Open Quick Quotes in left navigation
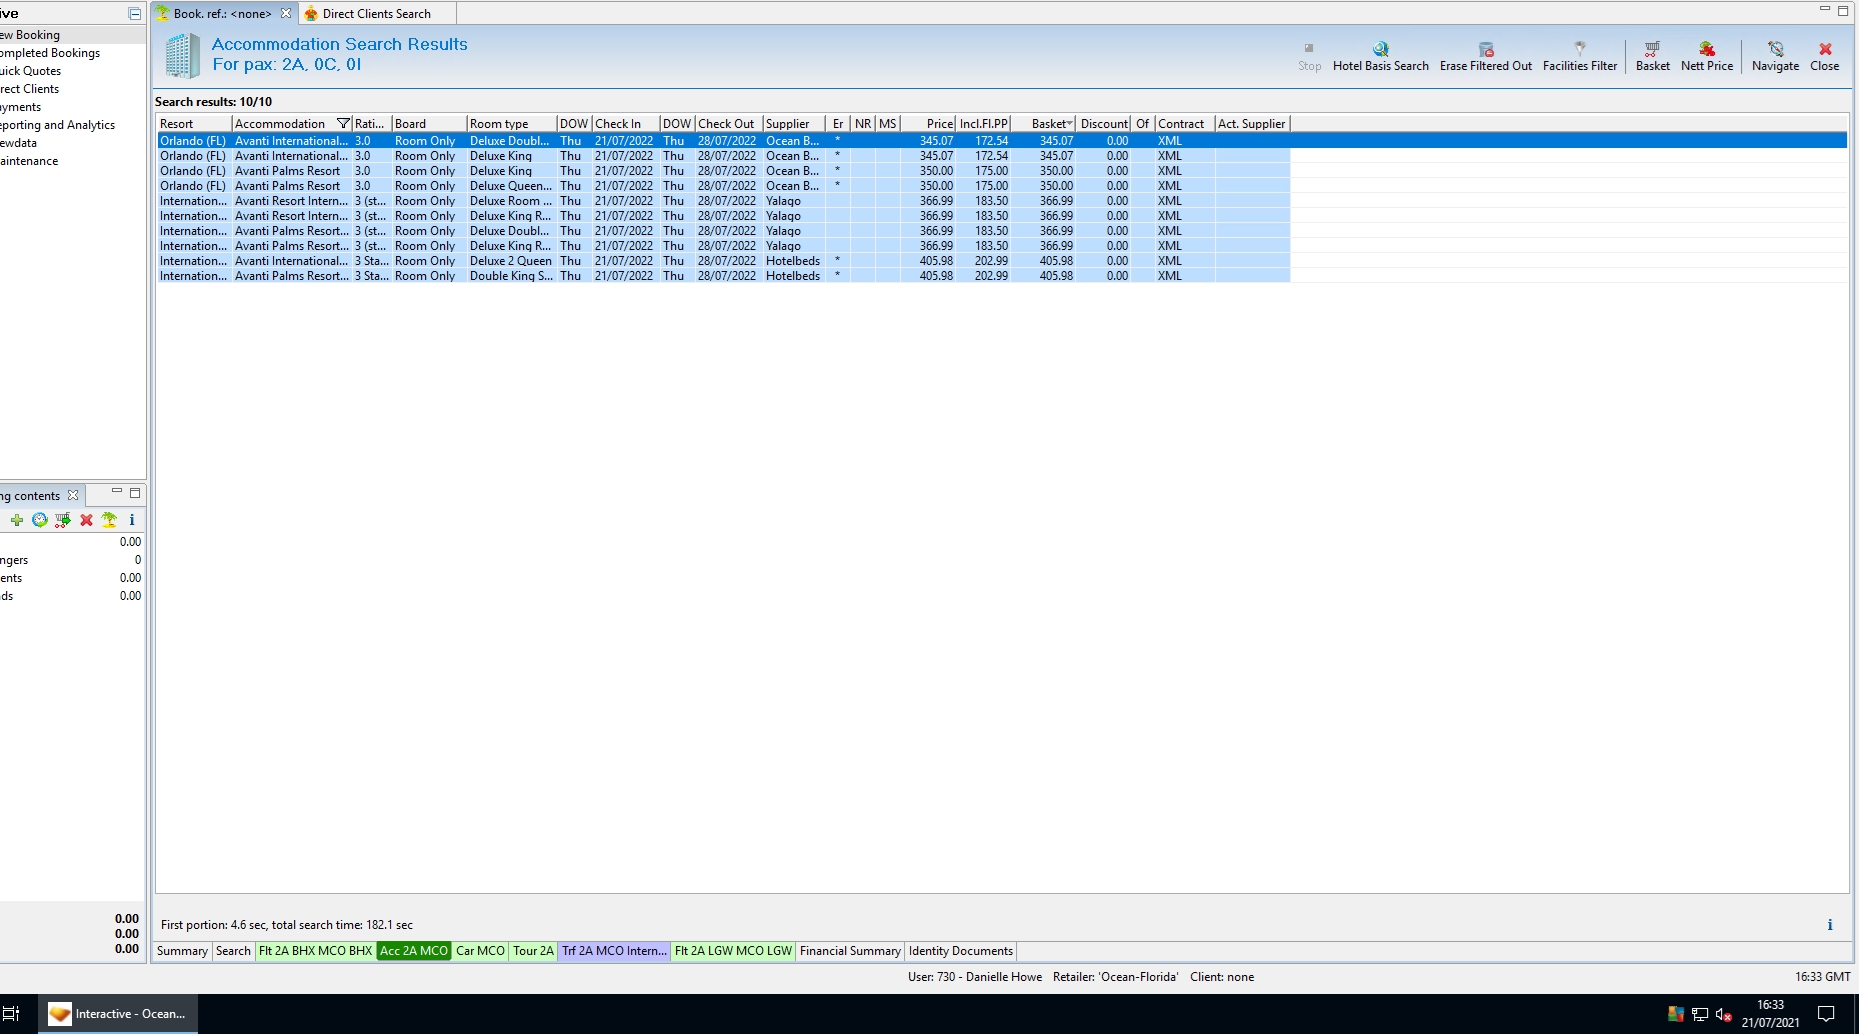 point(31,71)
